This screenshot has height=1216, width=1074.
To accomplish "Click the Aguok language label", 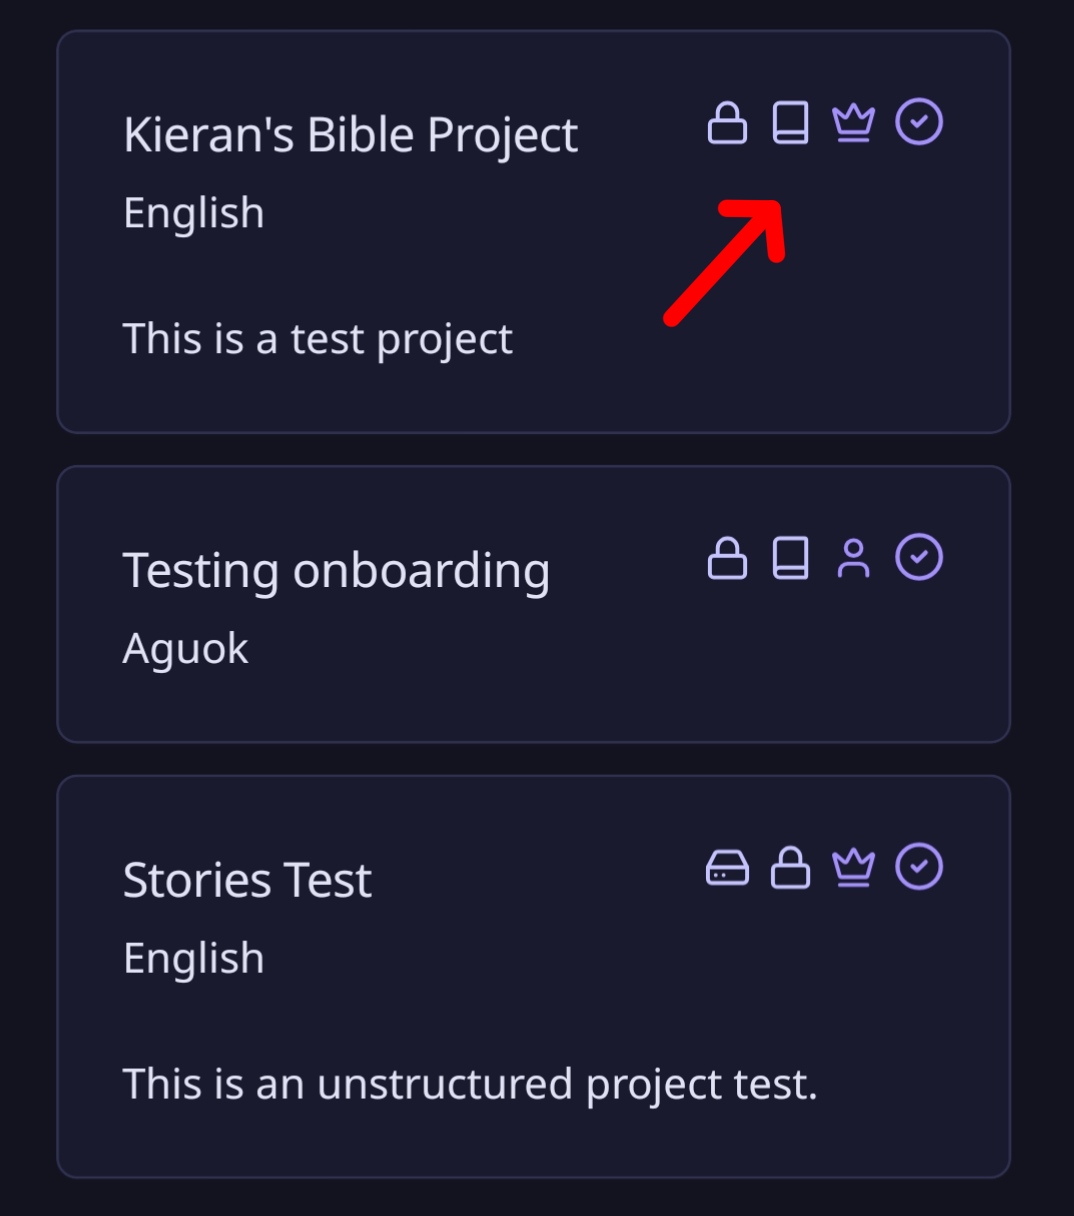I will [x=185, y=649].
